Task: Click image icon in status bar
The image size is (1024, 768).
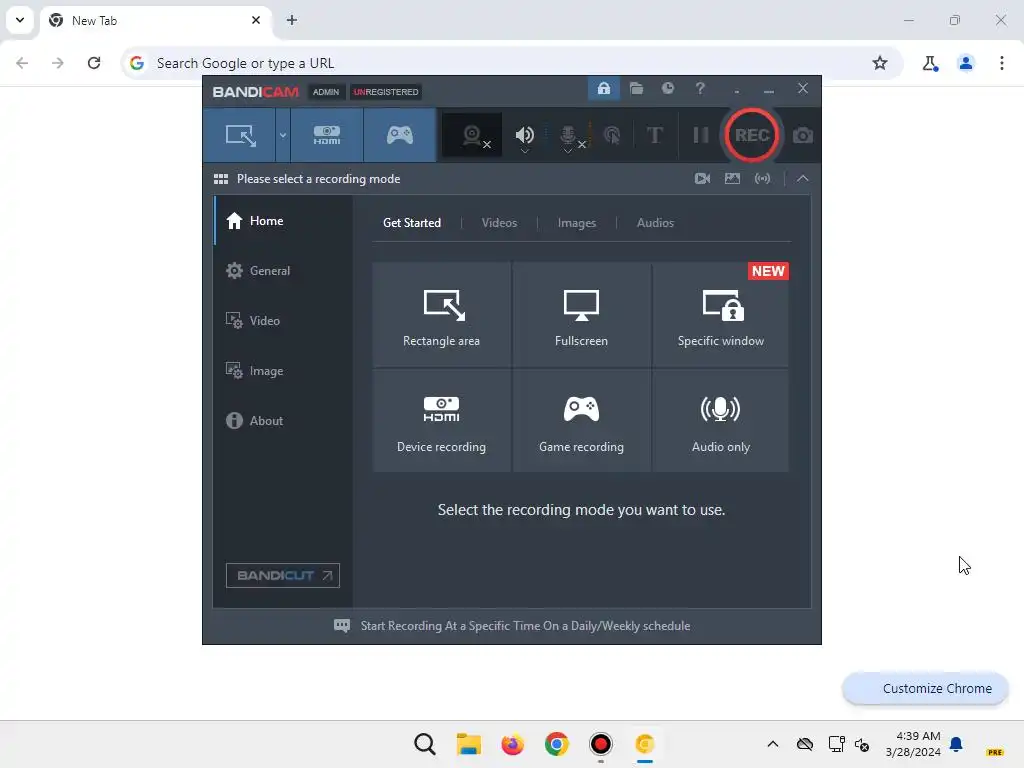Action: point(732,178)
